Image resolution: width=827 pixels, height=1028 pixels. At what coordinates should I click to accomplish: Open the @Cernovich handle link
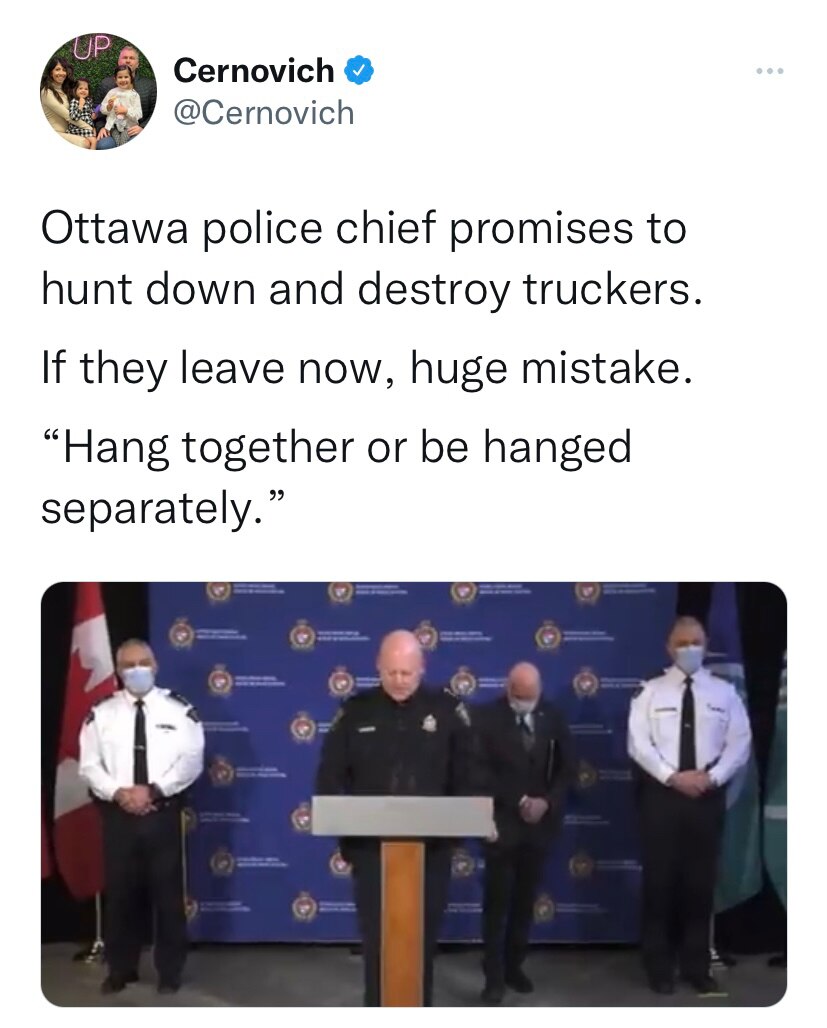264,113
